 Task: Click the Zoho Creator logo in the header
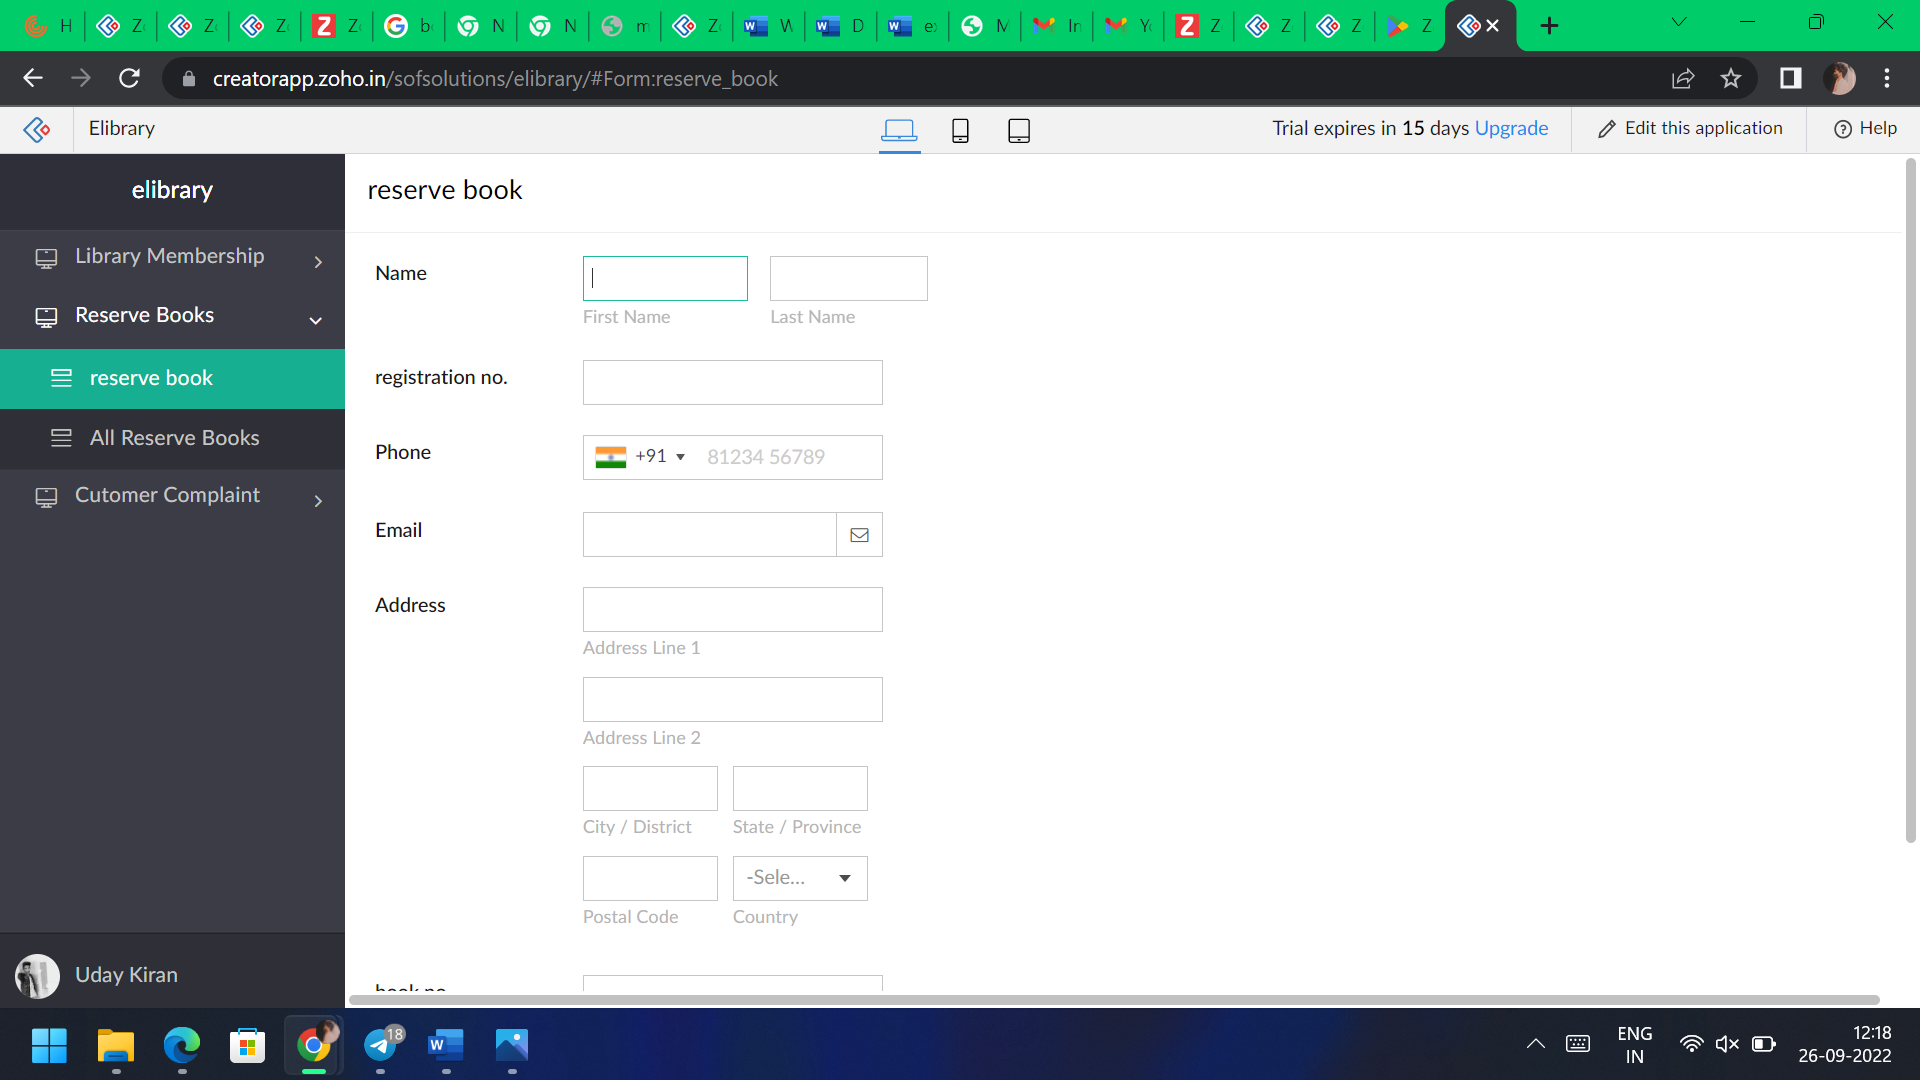[36, 128]
